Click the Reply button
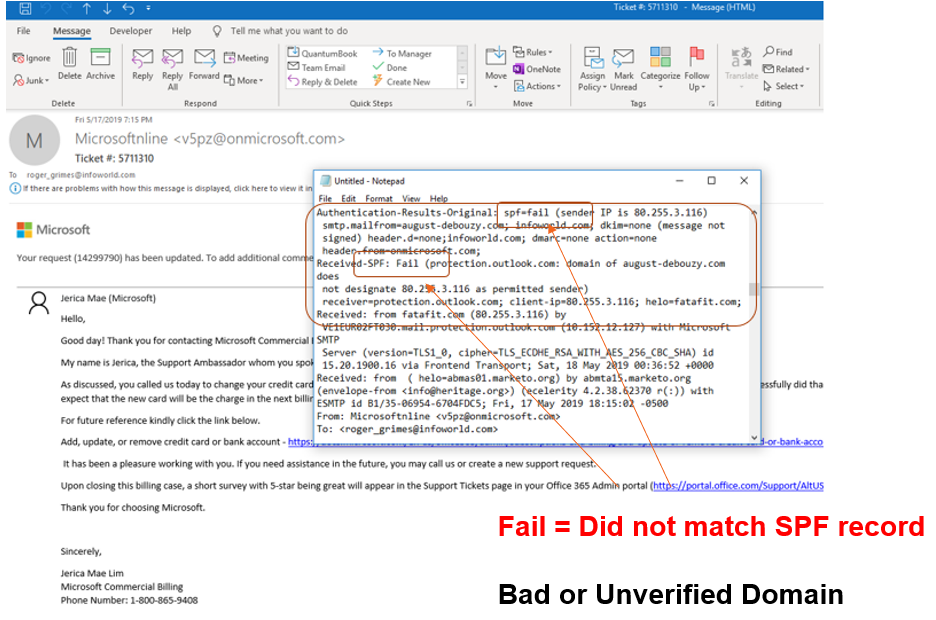Screen dimensions: 936x620 point(143,64)
